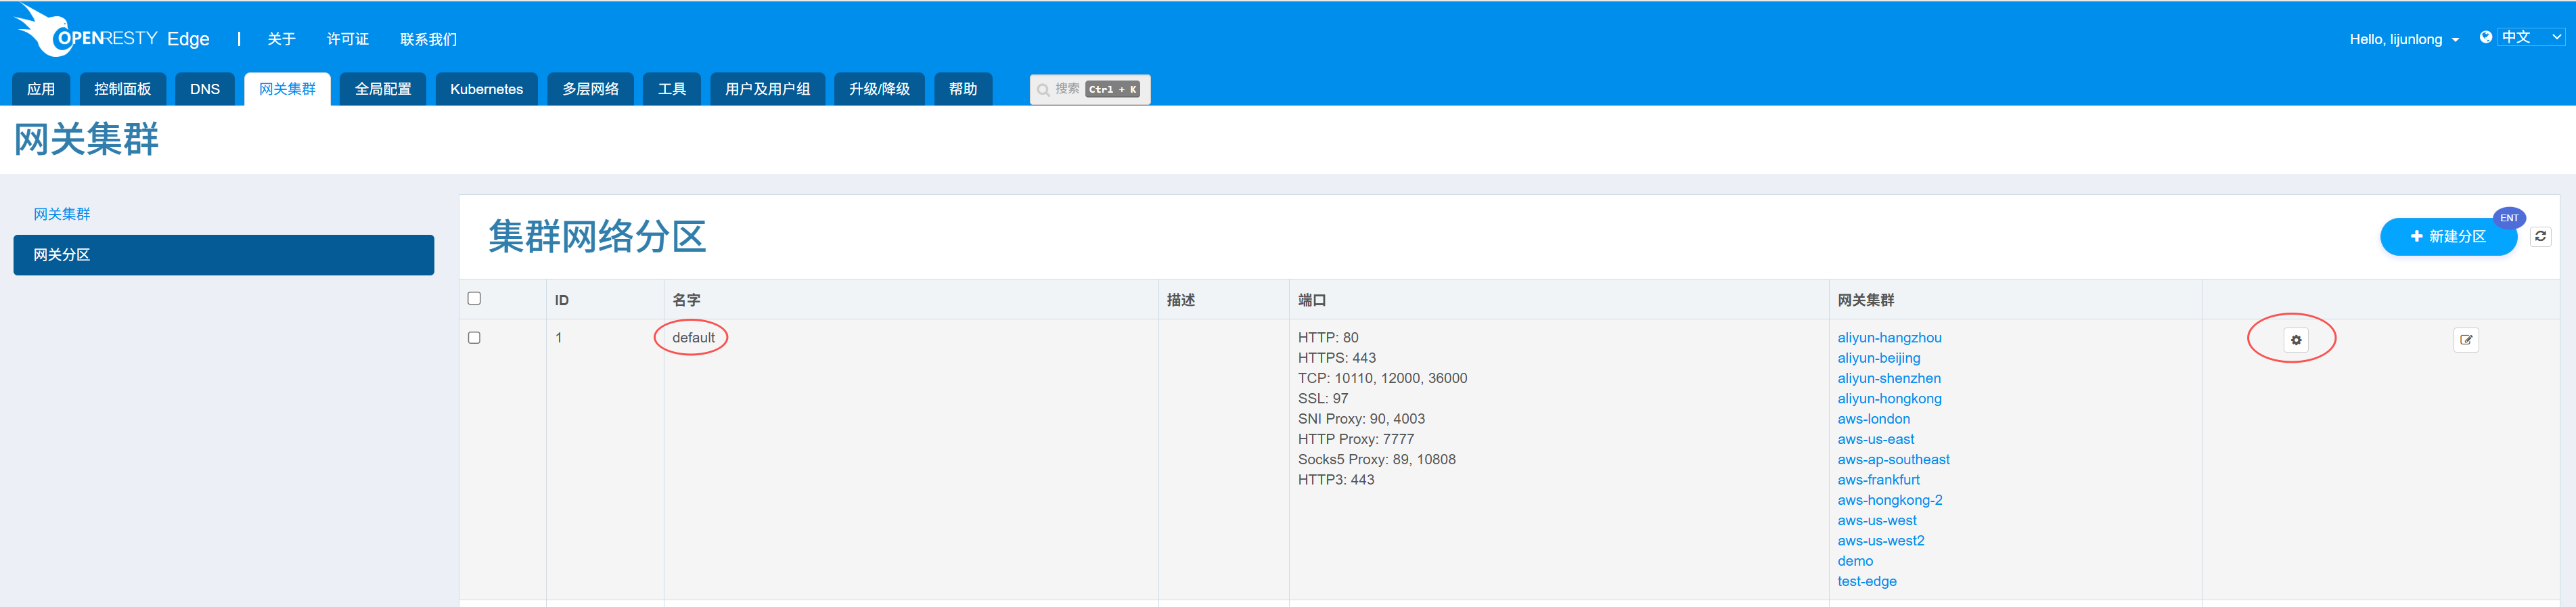Click the globe language icon
Screen dimensions: 2576x607
click(2485, 38)
